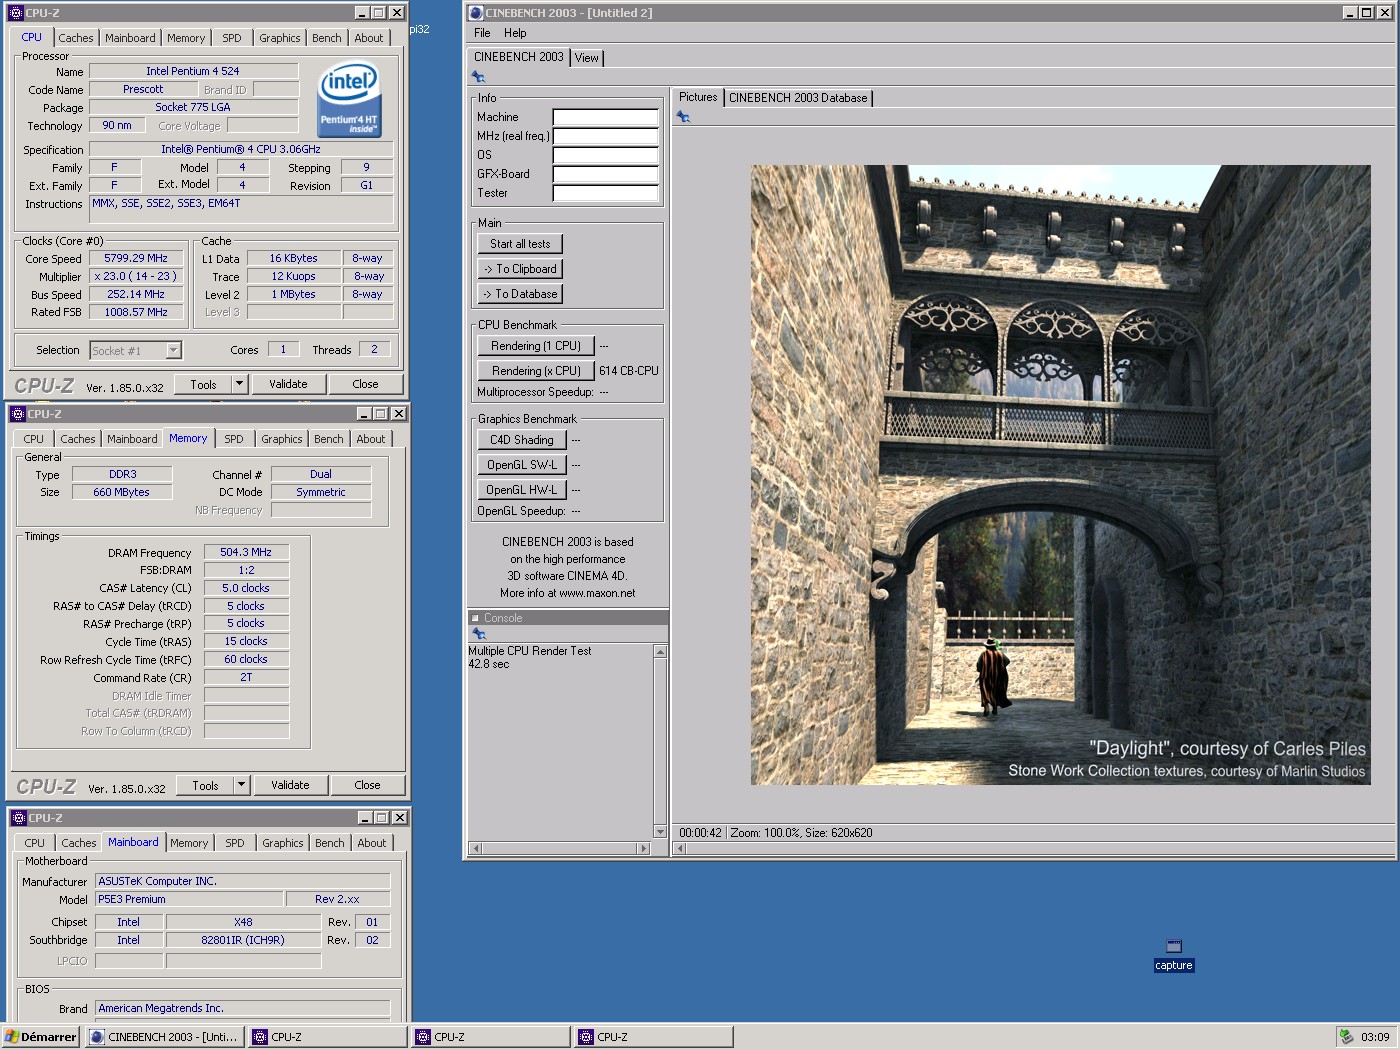Viewport: 1400px width, 1050px height.
Task: Click the DRAM Frequency value 504.3 MHz
Action: 246,552
